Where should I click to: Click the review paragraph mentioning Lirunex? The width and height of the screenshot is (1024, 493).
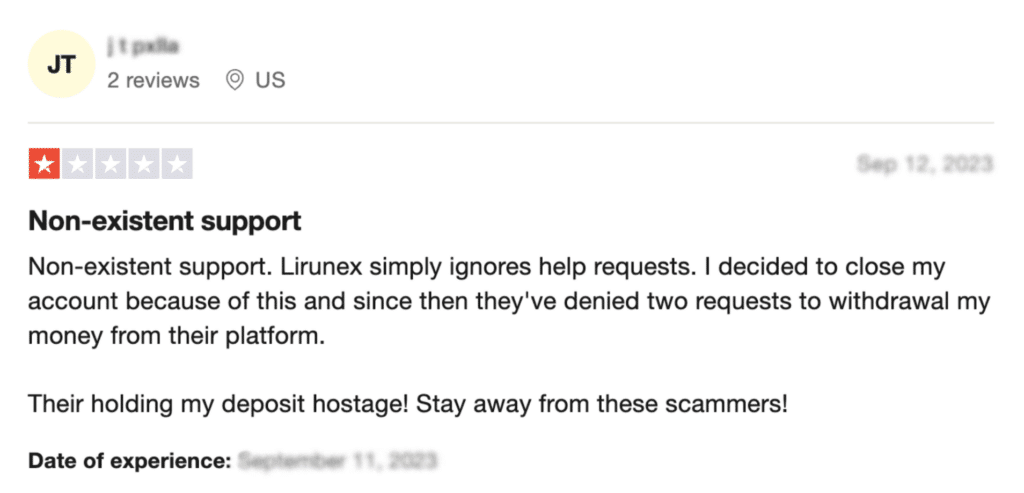click(x=509, y=303)
